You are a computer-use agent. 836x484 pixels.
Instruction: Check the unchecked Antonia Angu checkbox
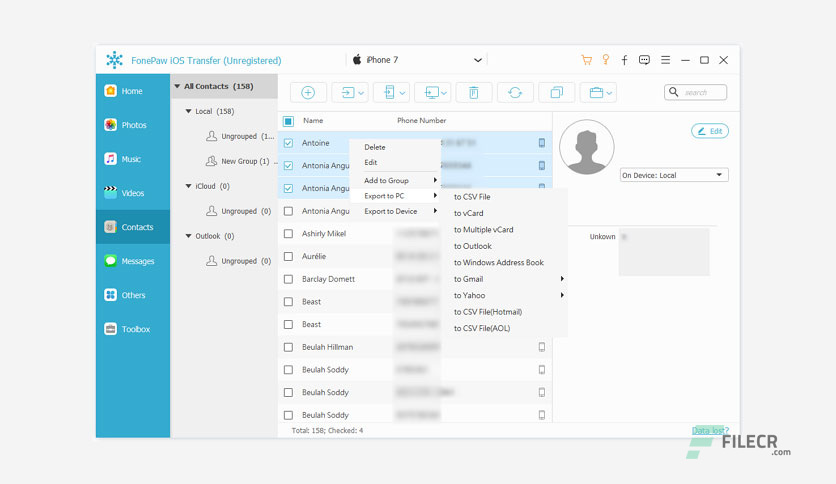(288, 211)
